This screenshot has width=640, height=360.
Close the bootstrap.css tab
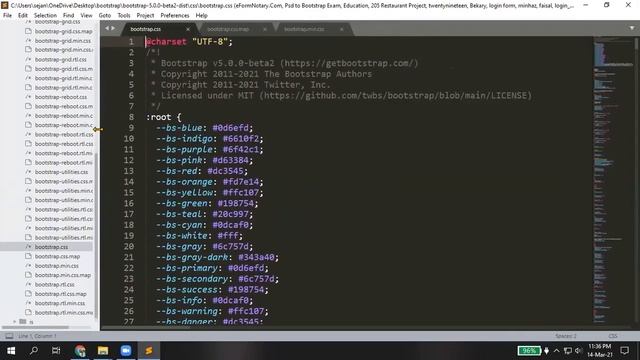tap(188, 29)
